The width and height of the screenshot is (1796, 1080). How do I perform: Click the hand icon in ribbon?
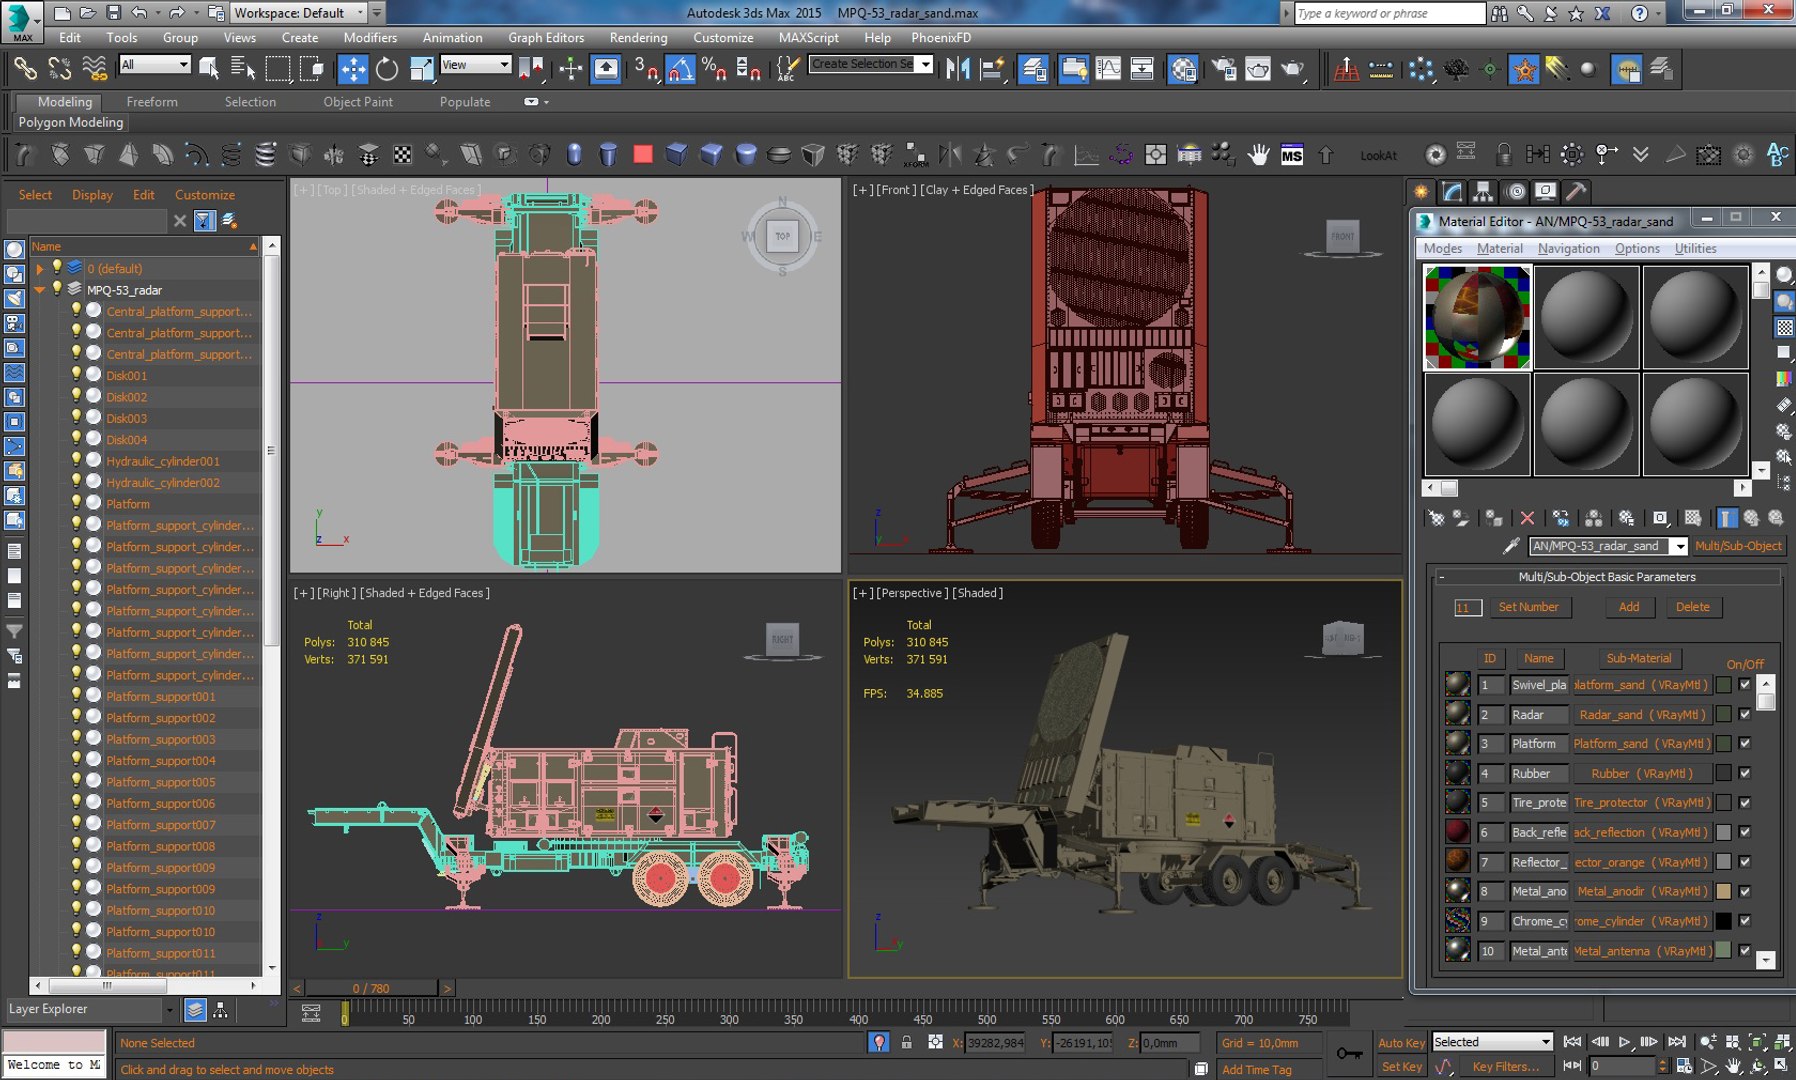[x=1258, y=155]
